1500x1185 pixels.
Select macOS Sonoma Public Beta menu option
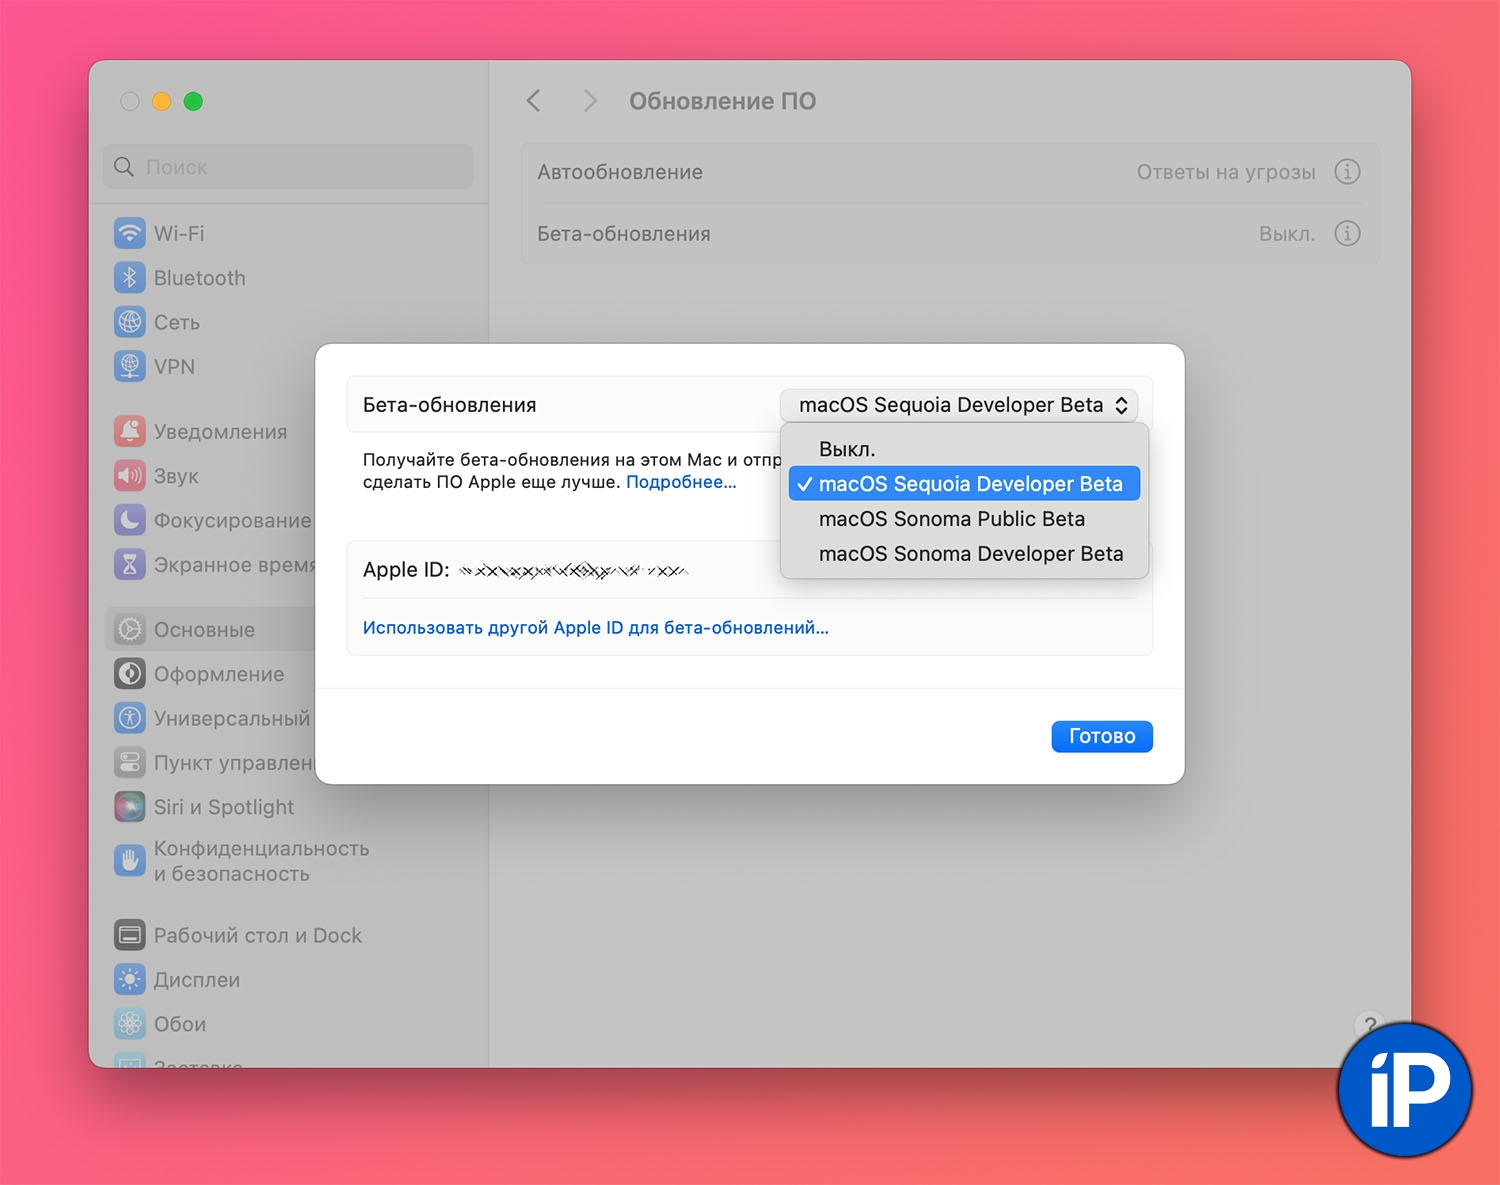click(964, 519)
